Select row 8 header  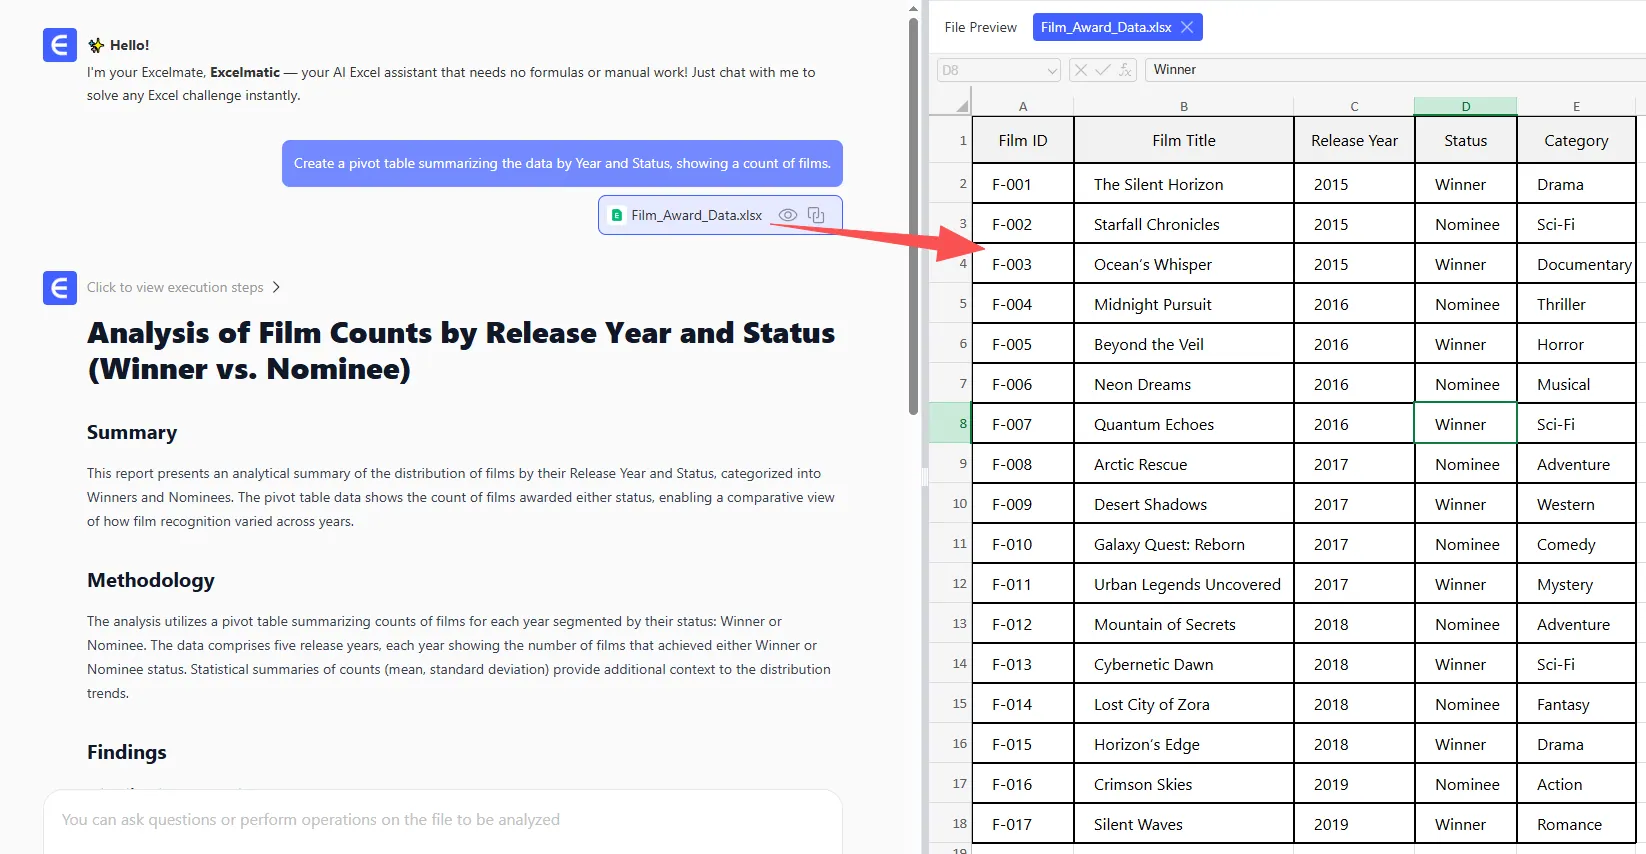point(951,423)
